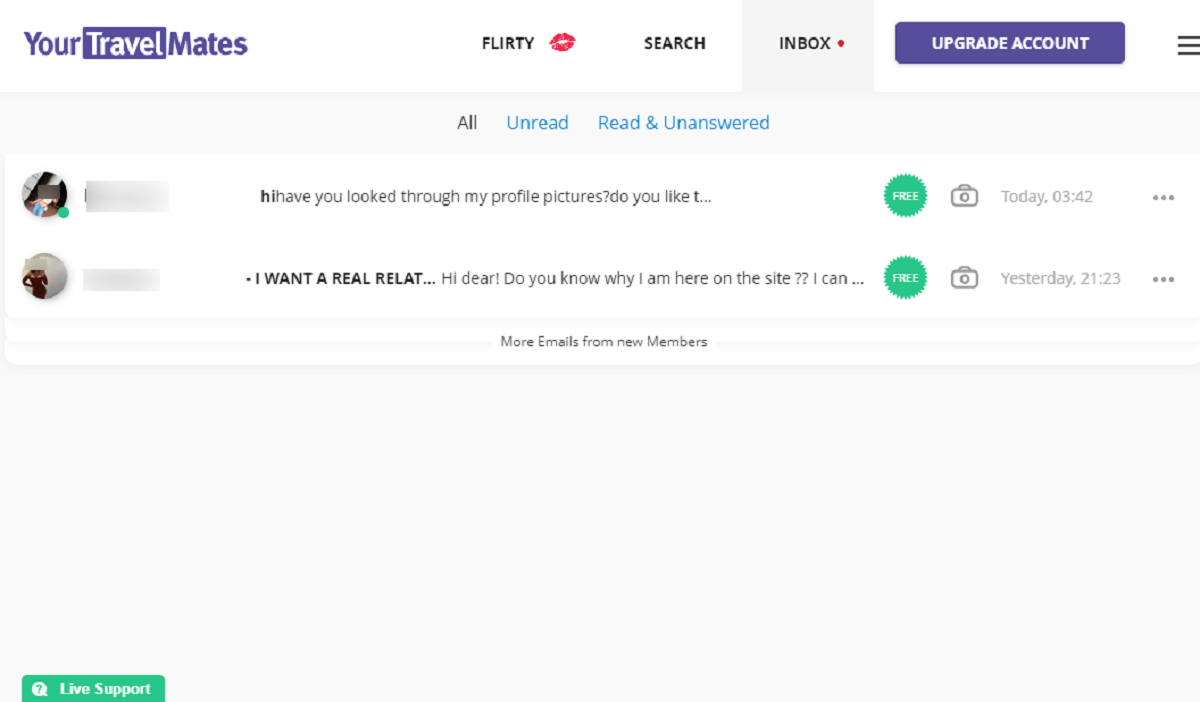The width and height of the screenshot is (1200, 702).
Task: Expand More Emails from new Members
Action: pos(604,341)
